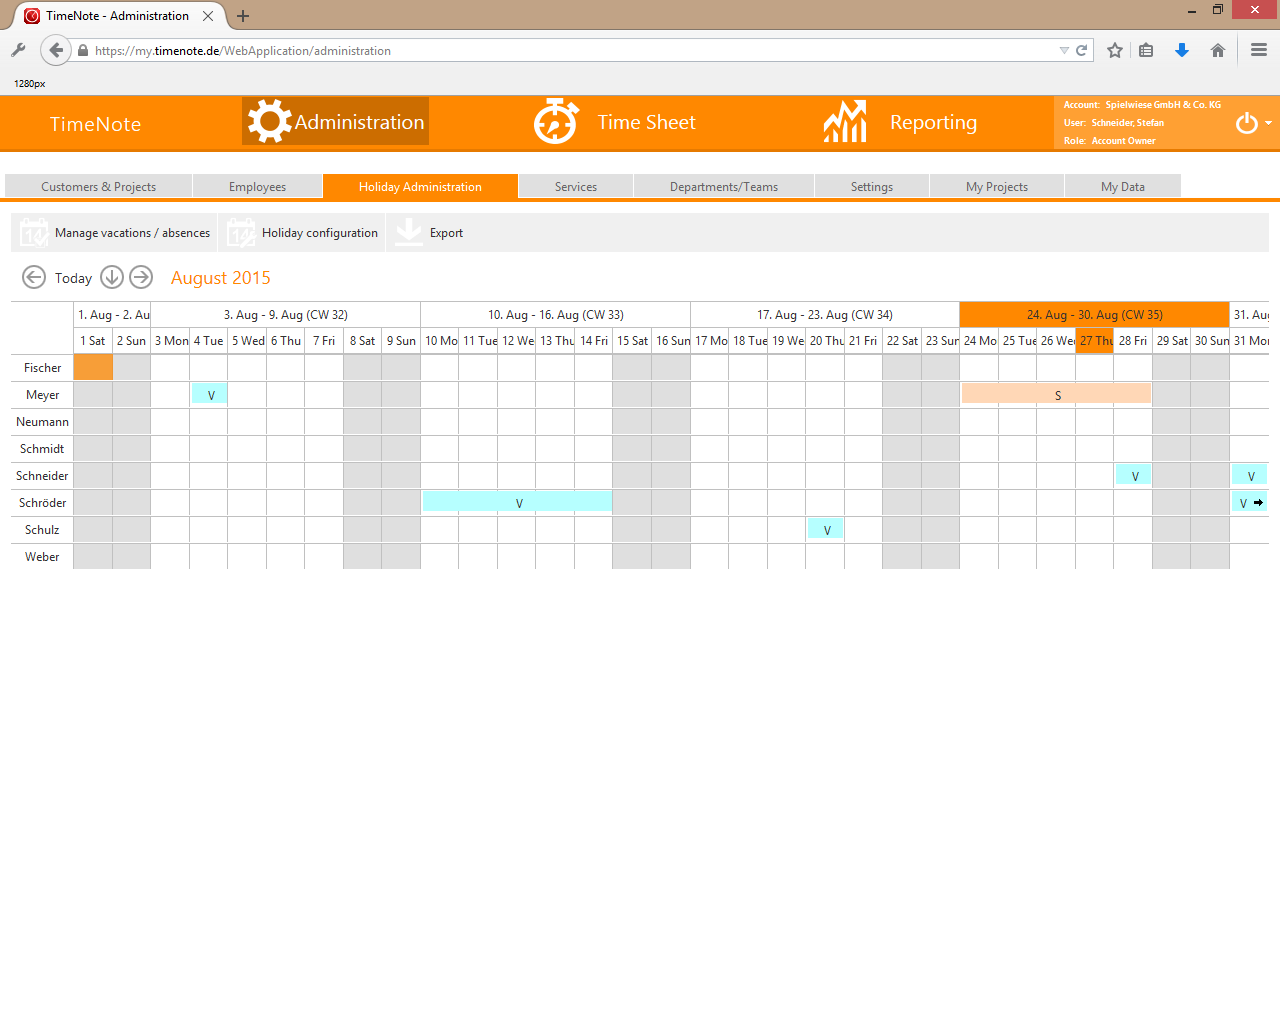
Task: Open the URL history dropdown arrow
Action: pyautogui.click(x=1064, y=51)
